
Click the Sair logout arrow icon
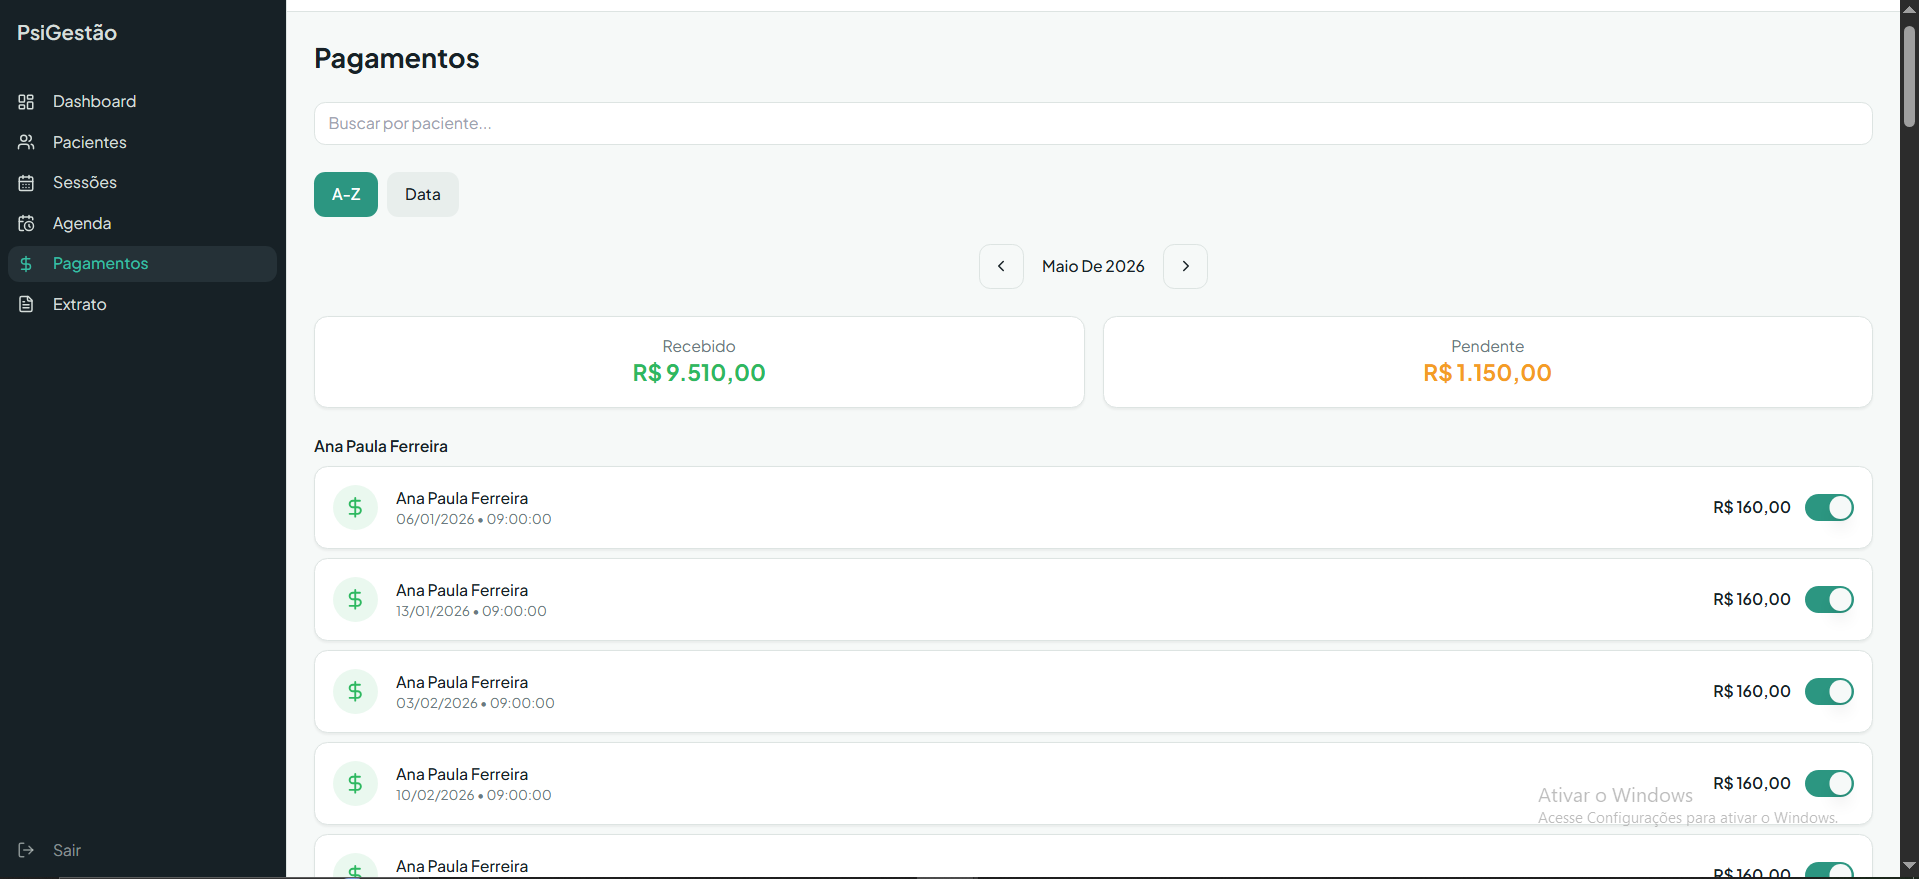pyautogui.click(x=26, y=850)
